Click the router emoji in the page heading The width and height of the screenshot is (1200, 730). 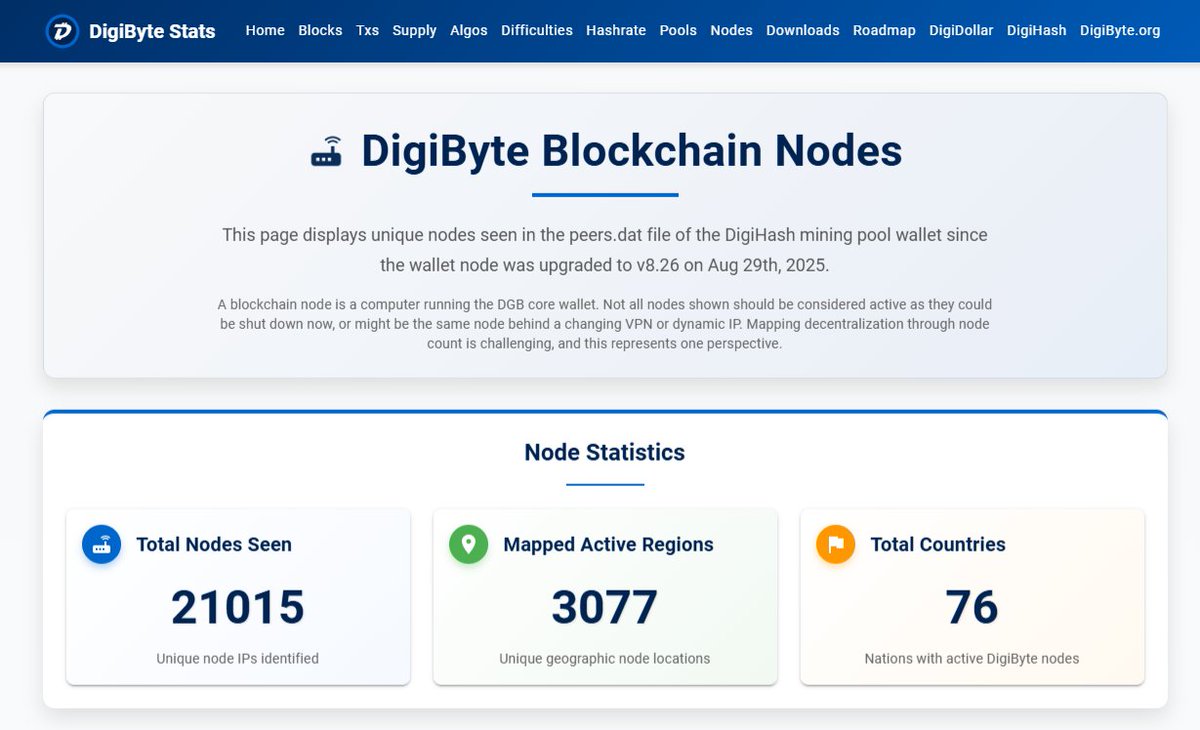pyautogui.click(x=326, y=152)
